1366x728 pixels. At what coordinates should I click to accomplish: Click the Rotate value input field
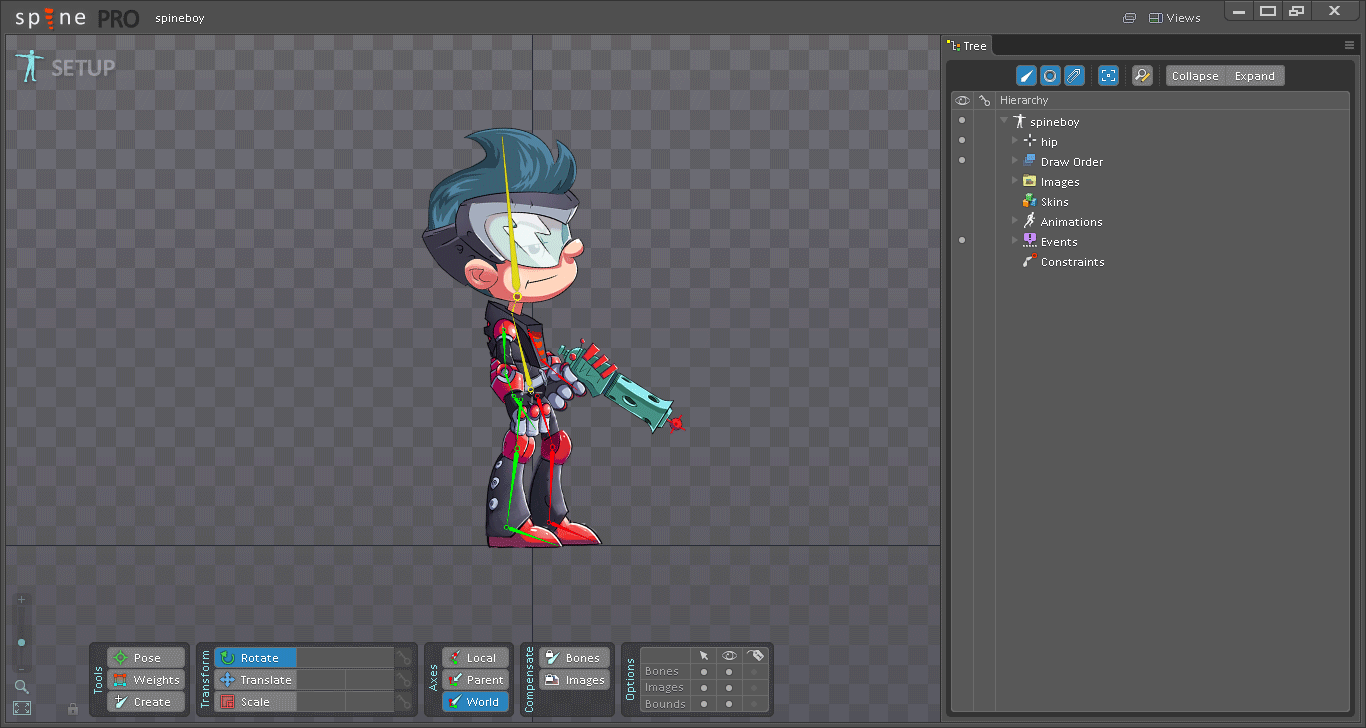[x=344, y=658]
